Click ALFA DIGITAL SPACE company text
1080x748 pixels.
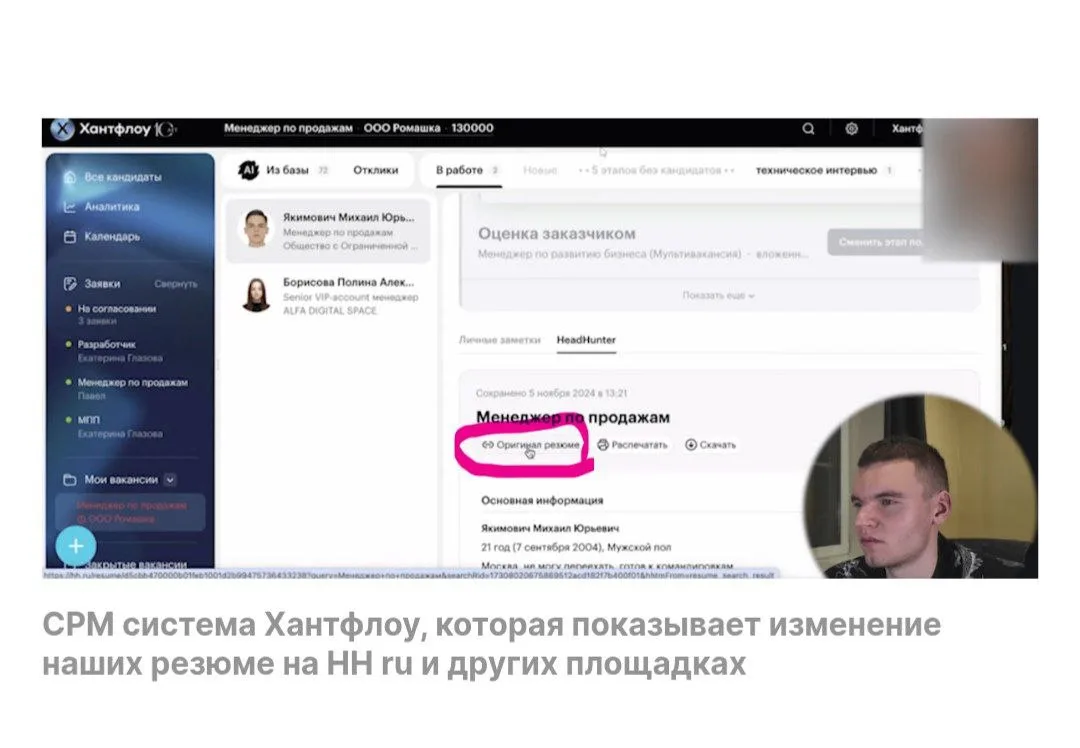point(330,311)
